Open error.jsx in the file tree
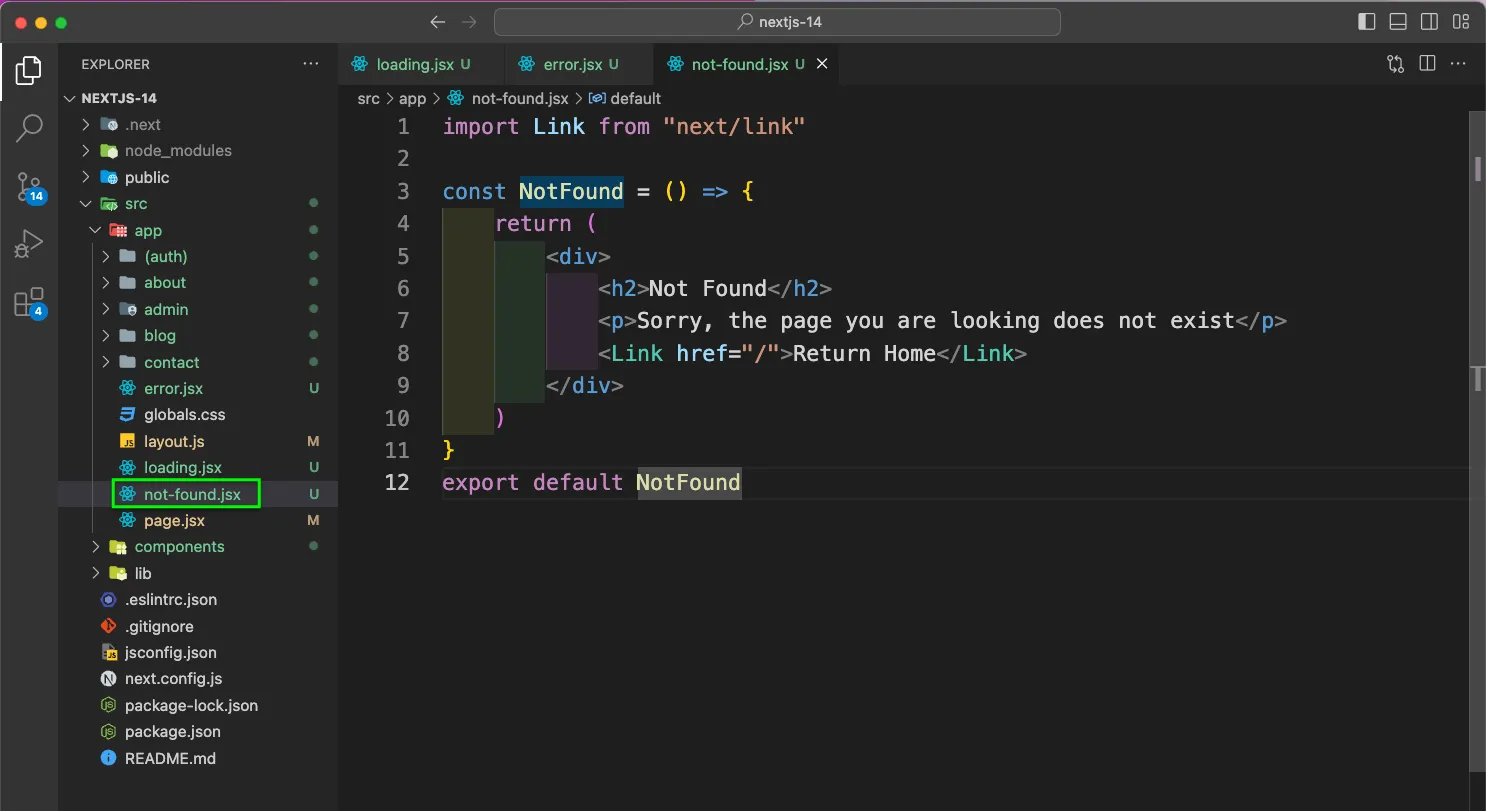The image size is (1486, 811). [x=198, y=388]
